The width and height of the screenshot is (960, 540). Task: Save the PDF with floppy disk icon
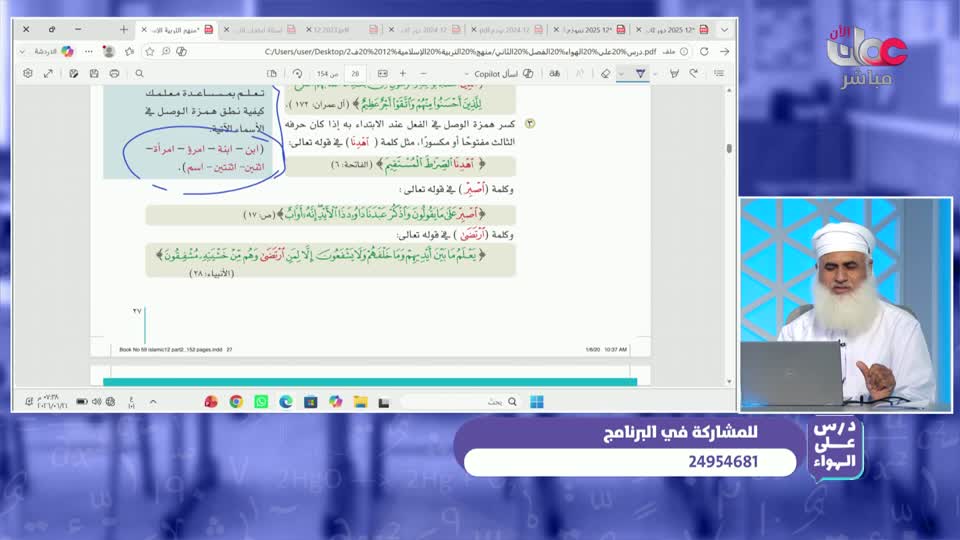94,73
